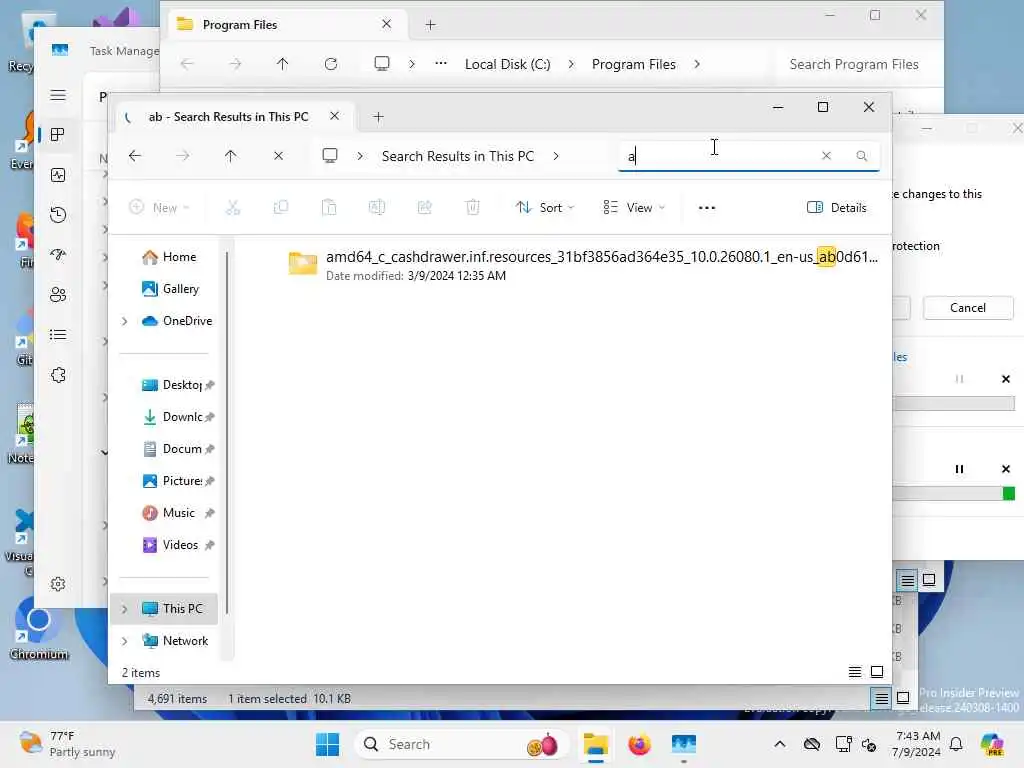Click the Copy toolbar icon
Viewport: 1024px width, 768px height.
(x=281, y=208)
